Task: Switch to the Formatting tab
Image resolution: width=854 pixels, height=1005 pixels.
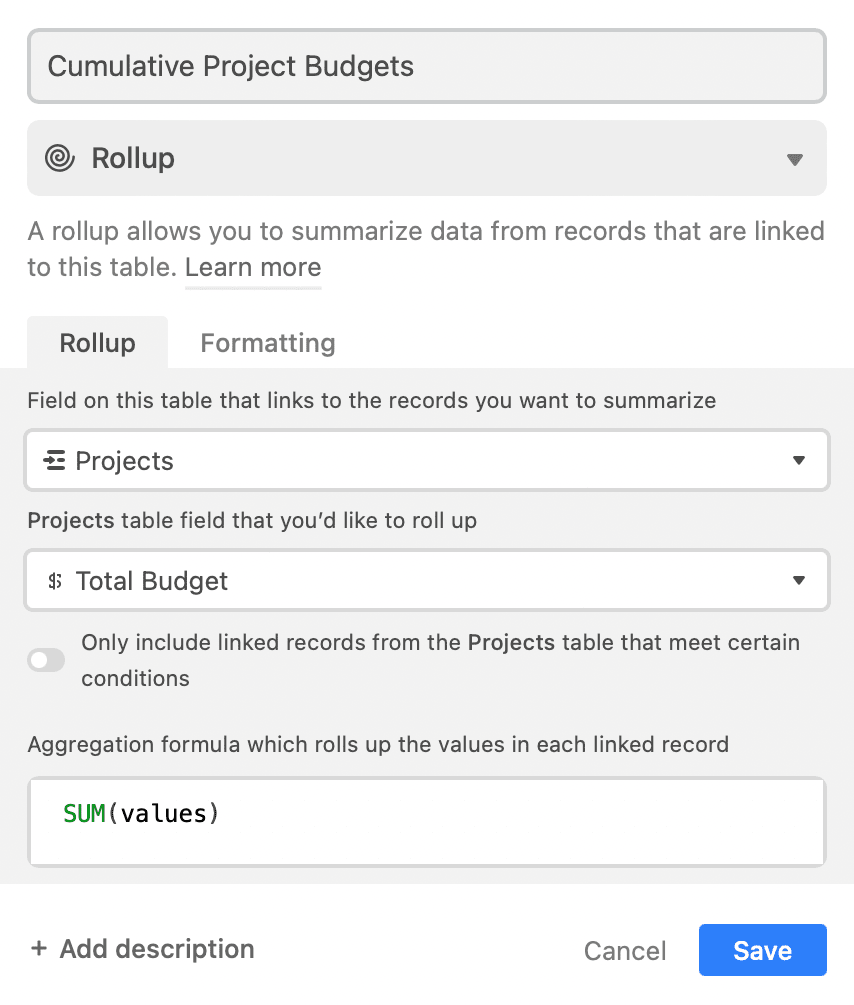Action: coord(267,342)
